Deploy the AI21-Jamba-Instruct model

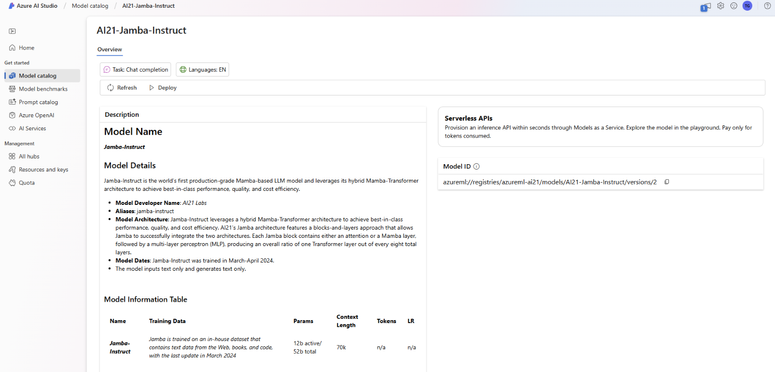163,87
